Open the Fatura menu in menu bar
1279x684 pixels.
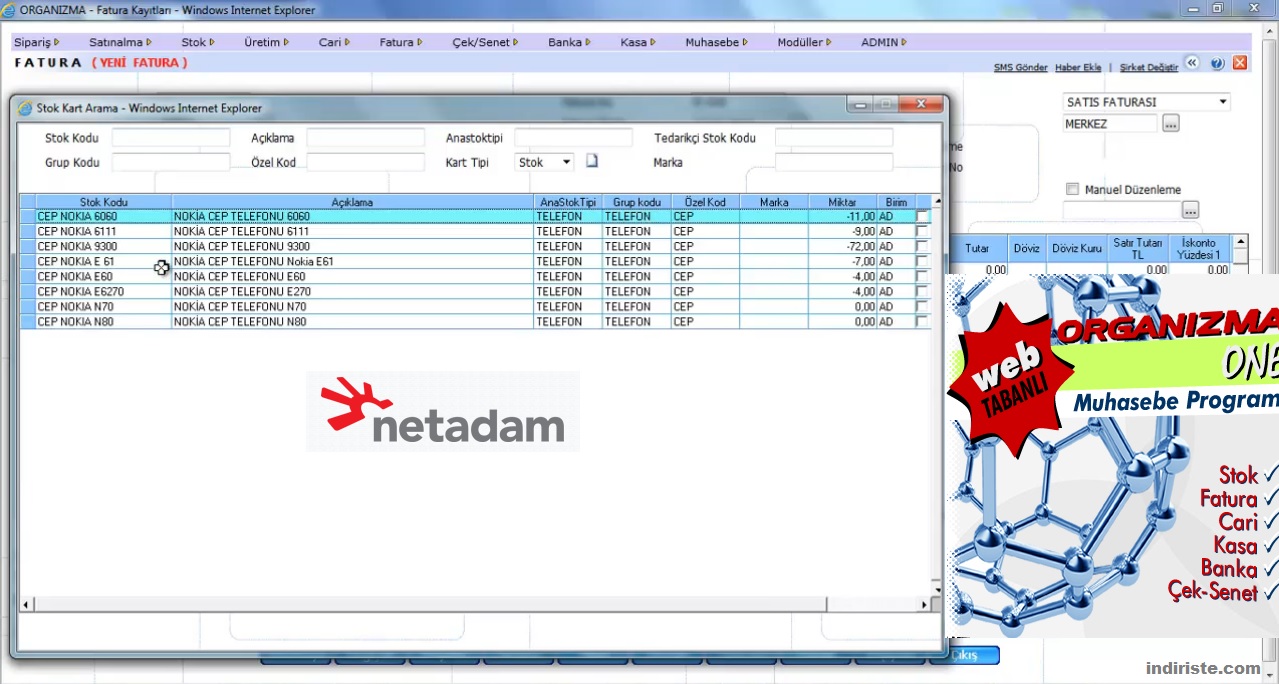(401, 42)
